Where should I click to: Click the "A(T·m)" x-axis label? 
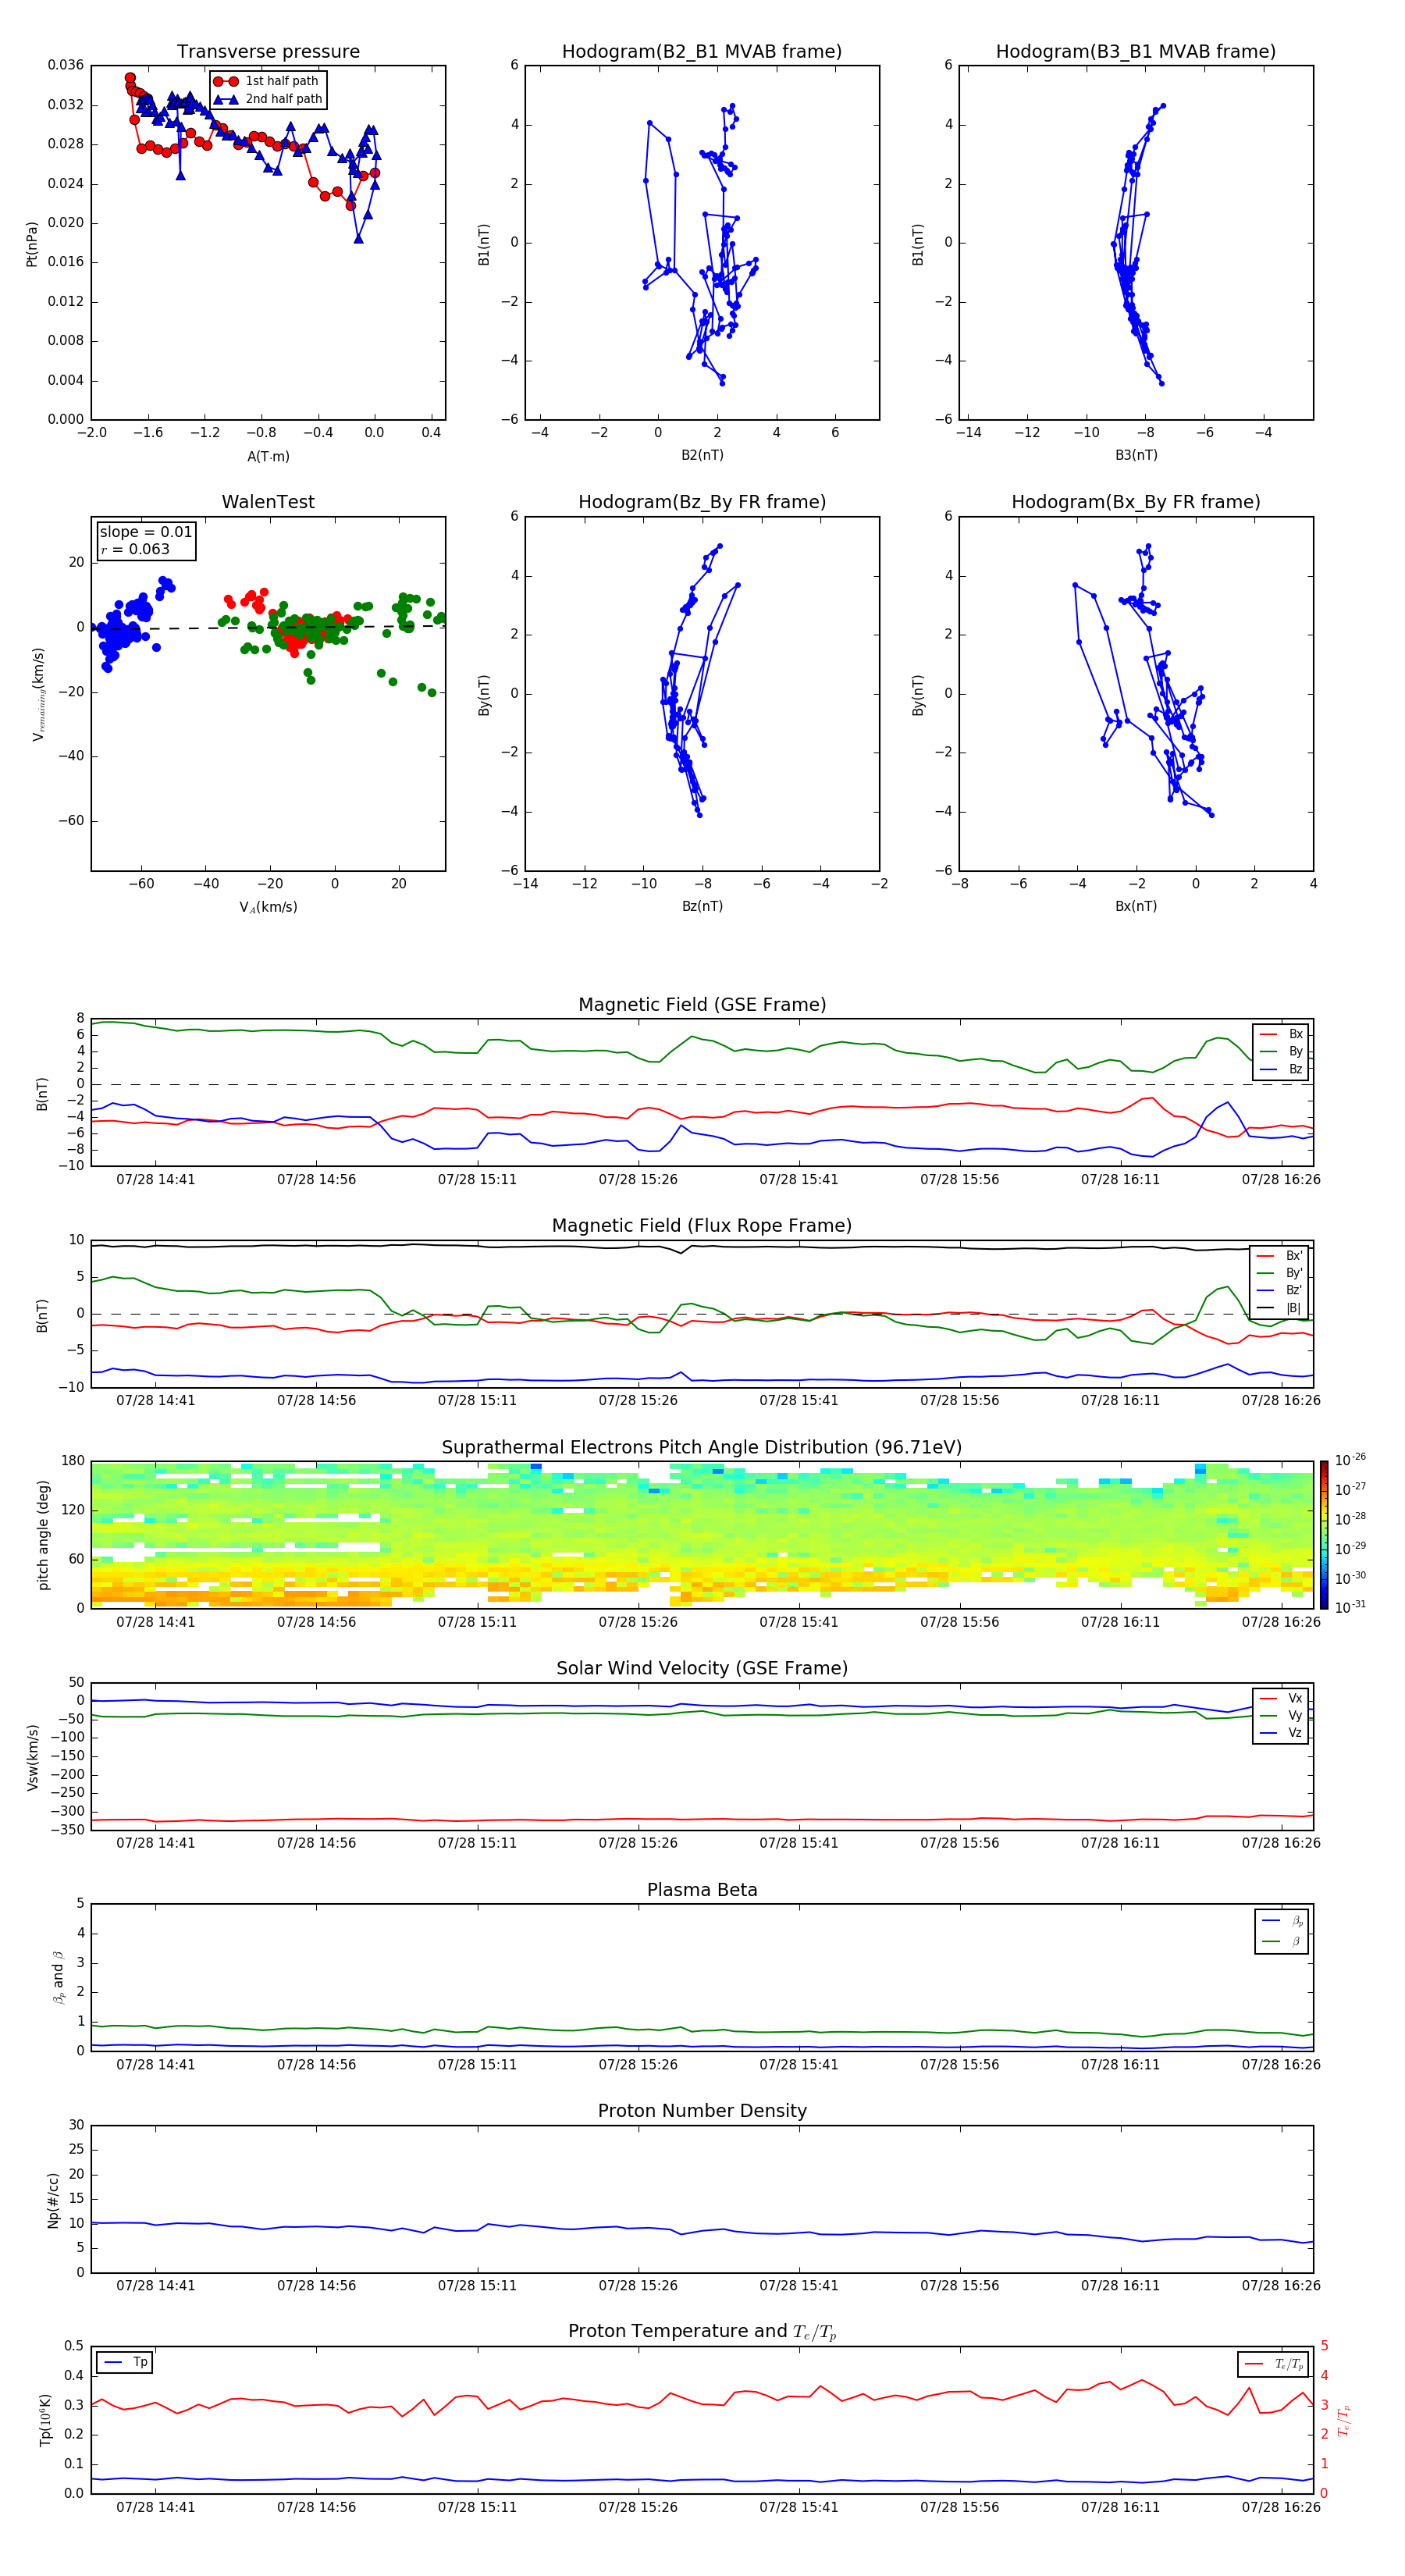[x=268, y=457]
